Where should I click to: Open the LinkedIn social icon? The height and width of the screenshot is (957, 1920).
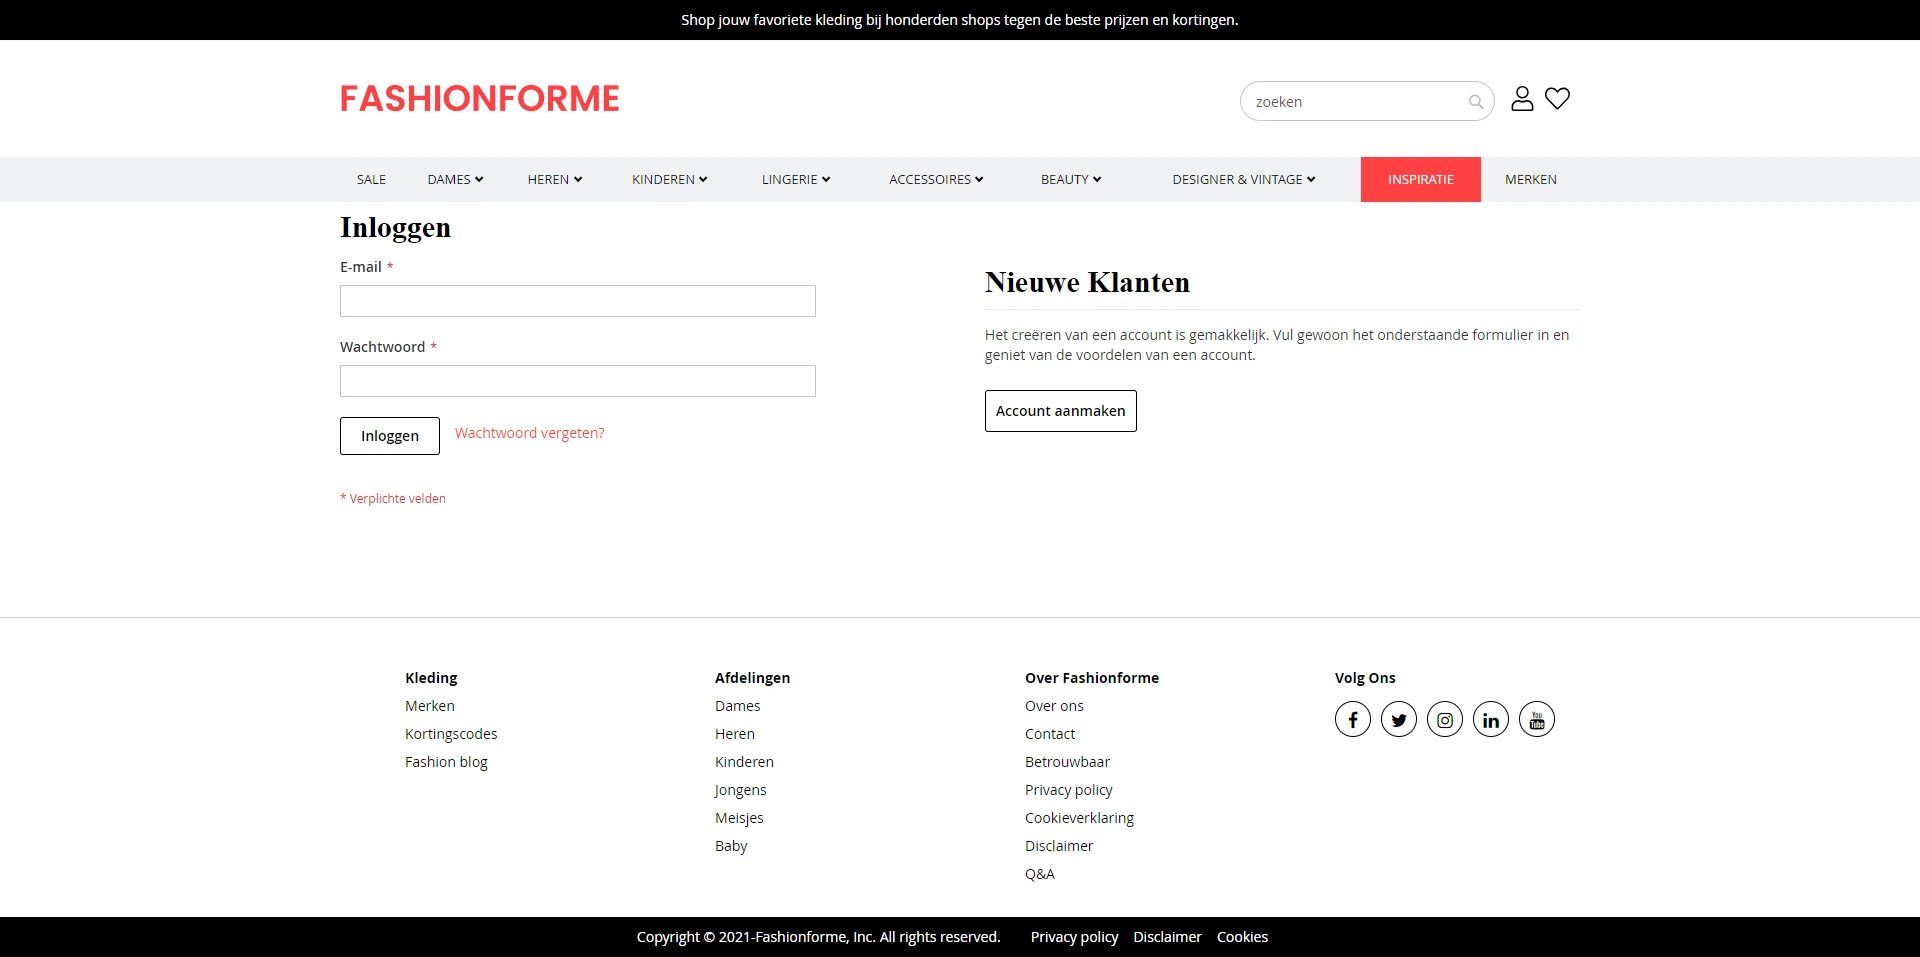tap(1490, 719)
